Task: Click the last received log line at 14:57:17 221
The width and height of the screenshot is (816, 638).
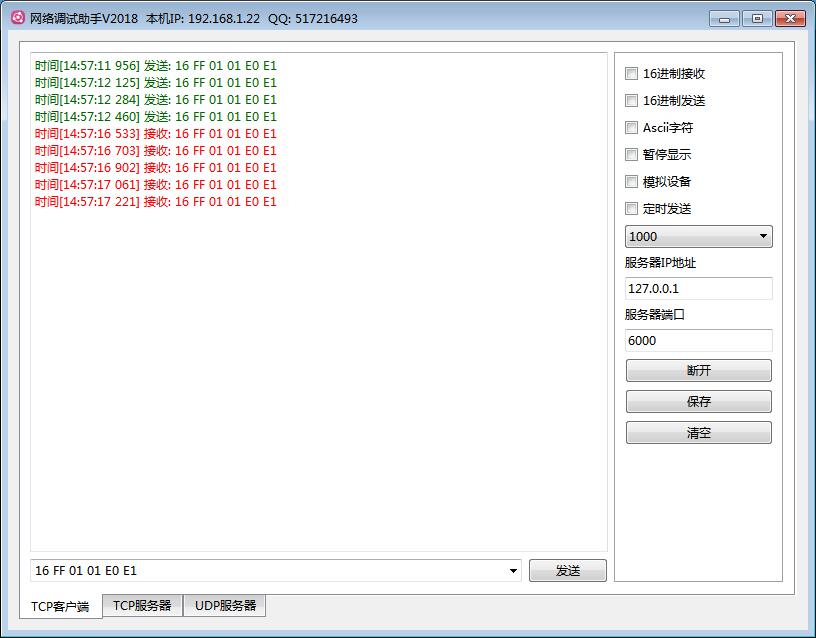Action: [156, 202]
